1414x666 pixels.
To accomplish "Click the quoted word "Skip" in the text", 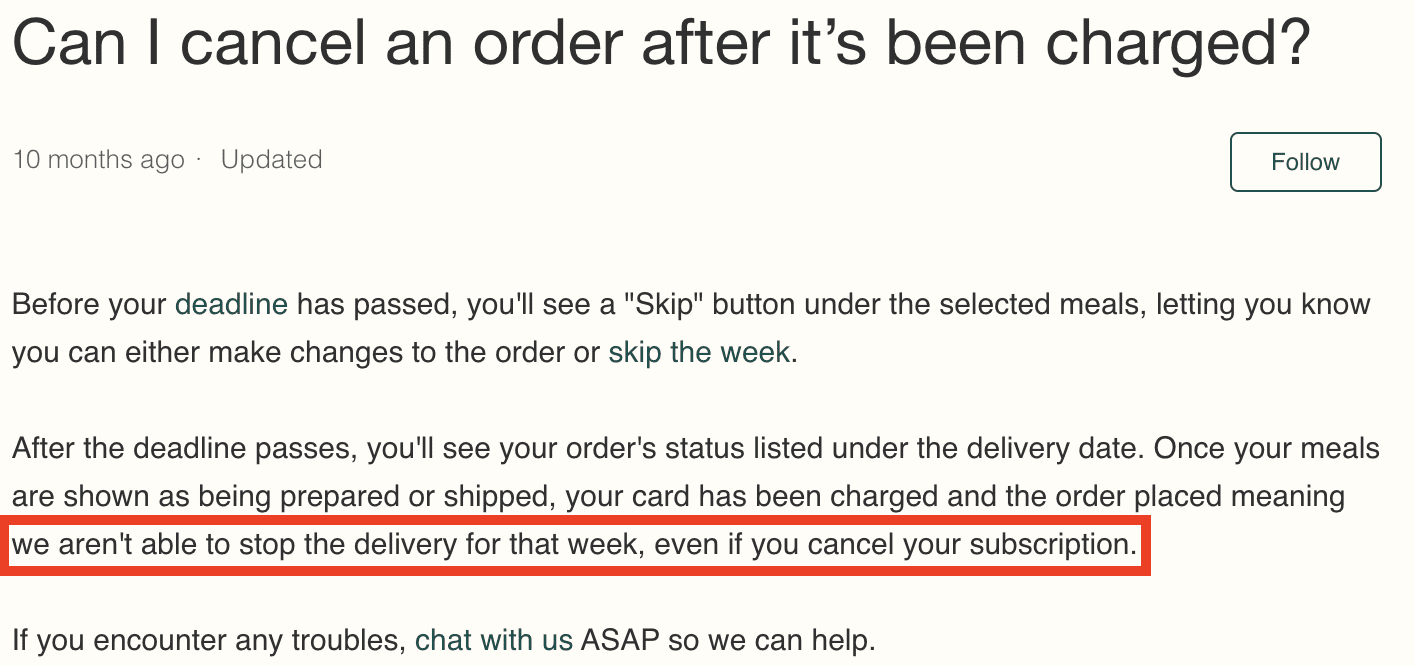I will (x=663, y=304).
